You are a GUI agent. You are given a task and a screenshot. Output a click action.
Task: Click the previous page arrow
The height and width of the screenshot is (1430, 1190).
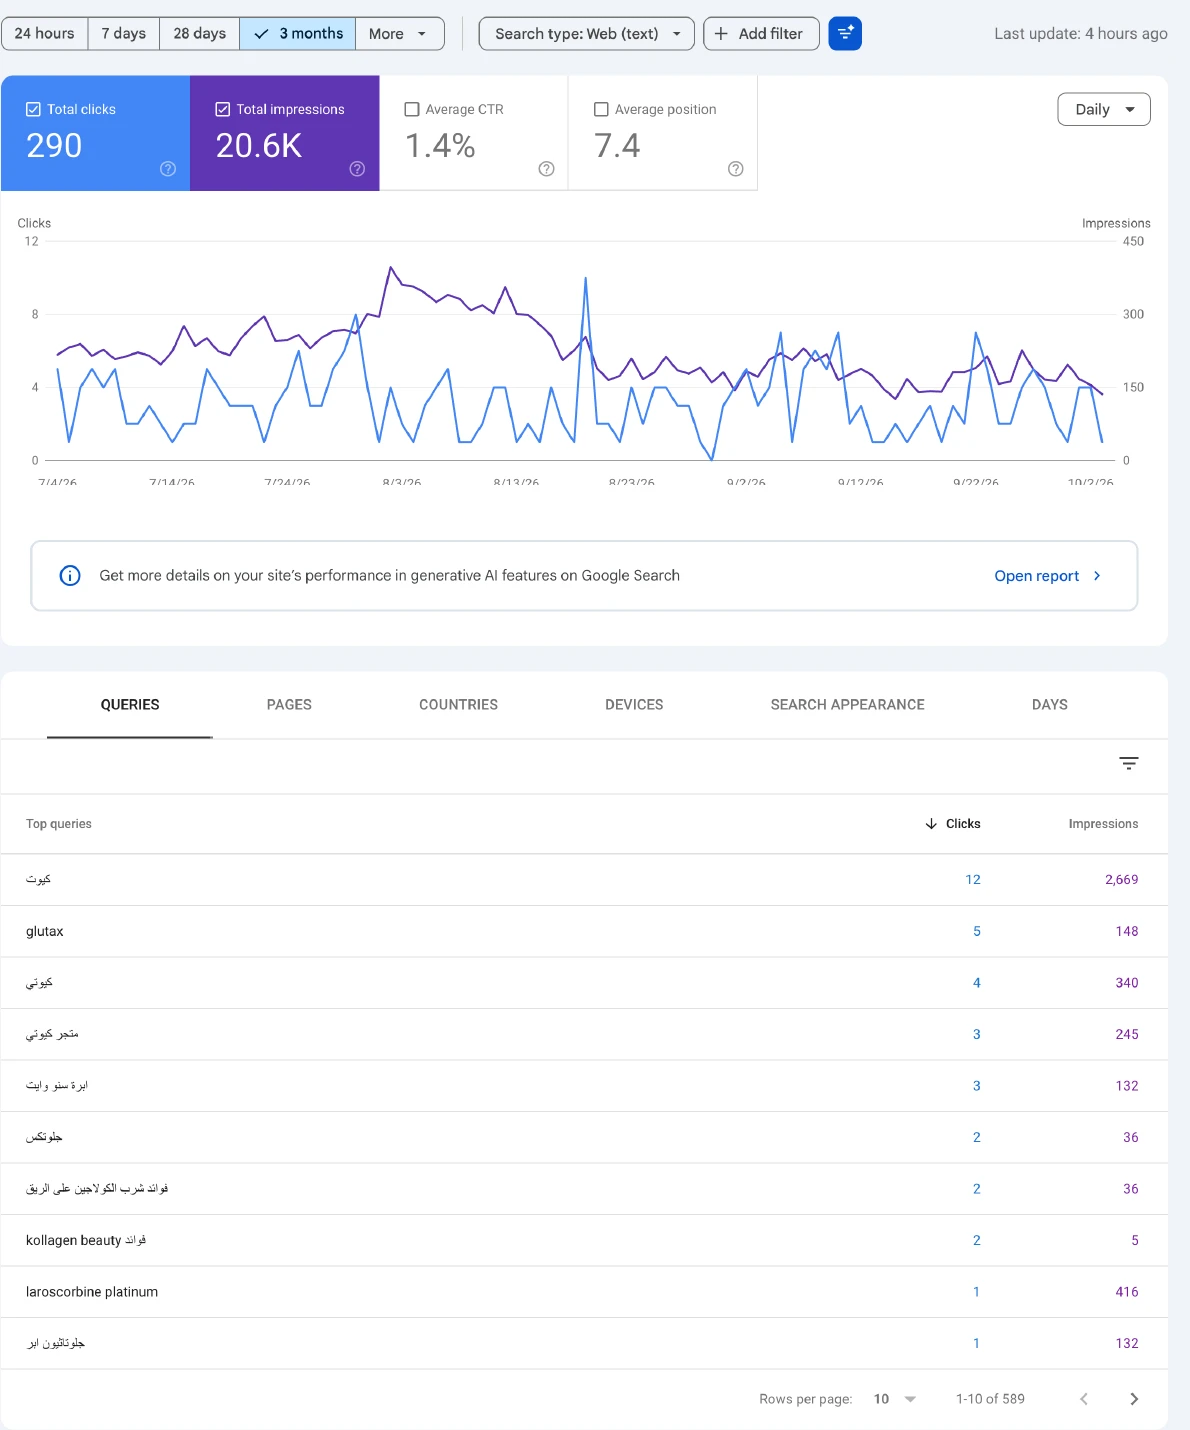pyautogui.click(x=1084, y=1399)
